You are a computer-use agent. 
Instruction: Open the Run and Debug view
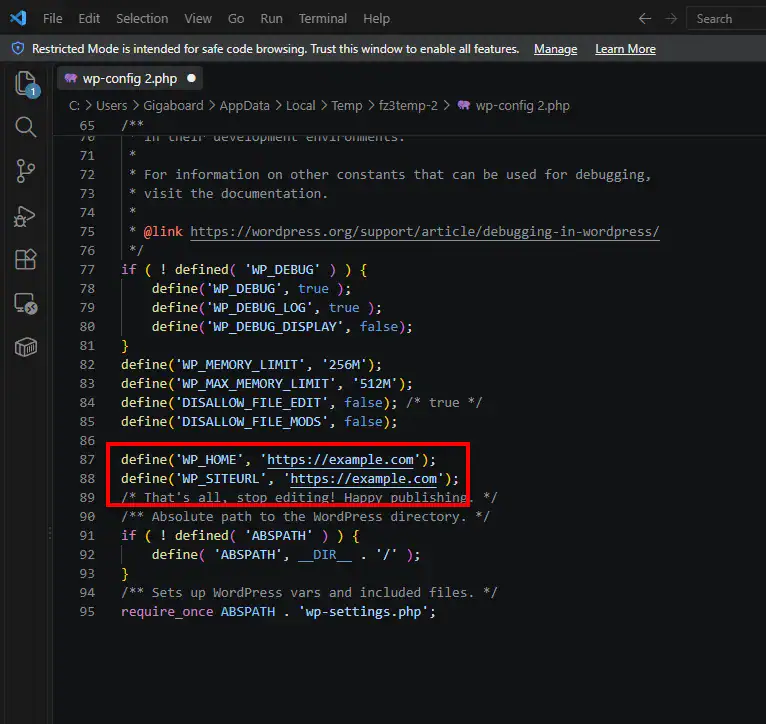point(25,216)
